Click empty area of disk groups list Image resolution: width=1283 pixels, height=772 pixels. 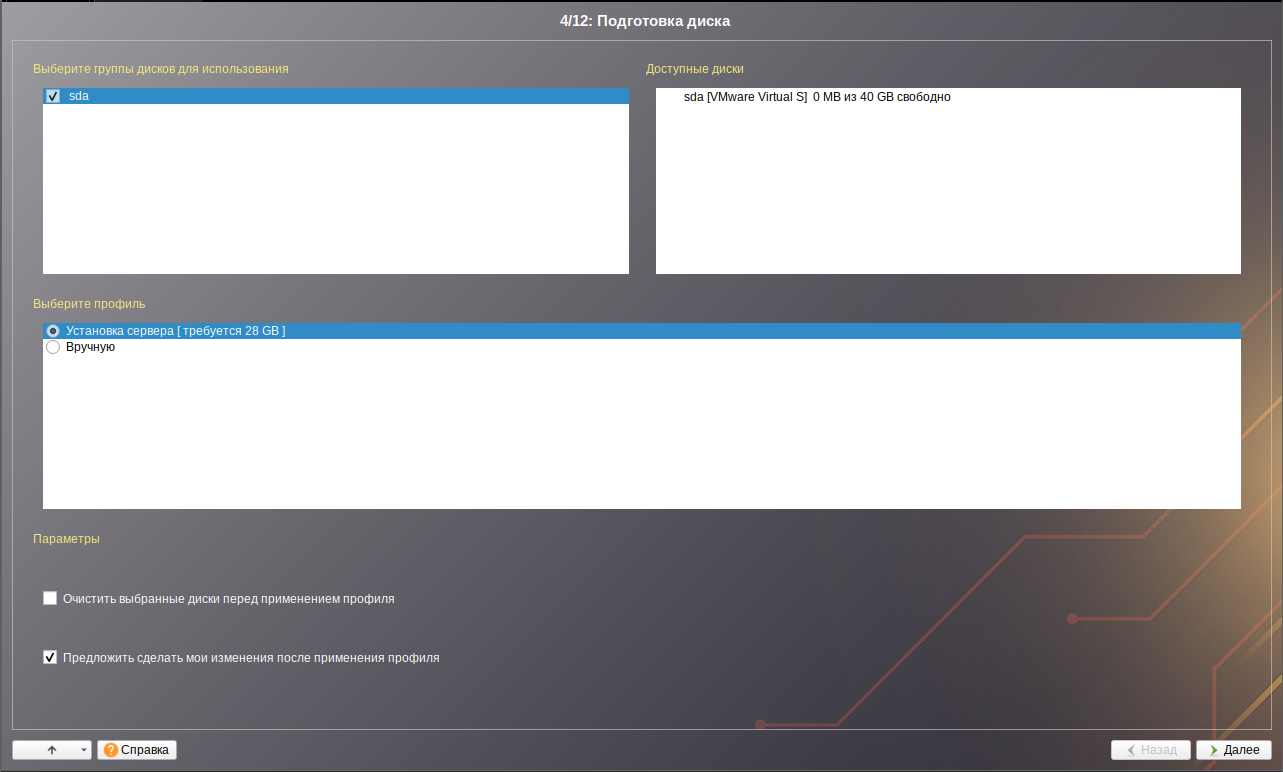(x=335, y=190)
